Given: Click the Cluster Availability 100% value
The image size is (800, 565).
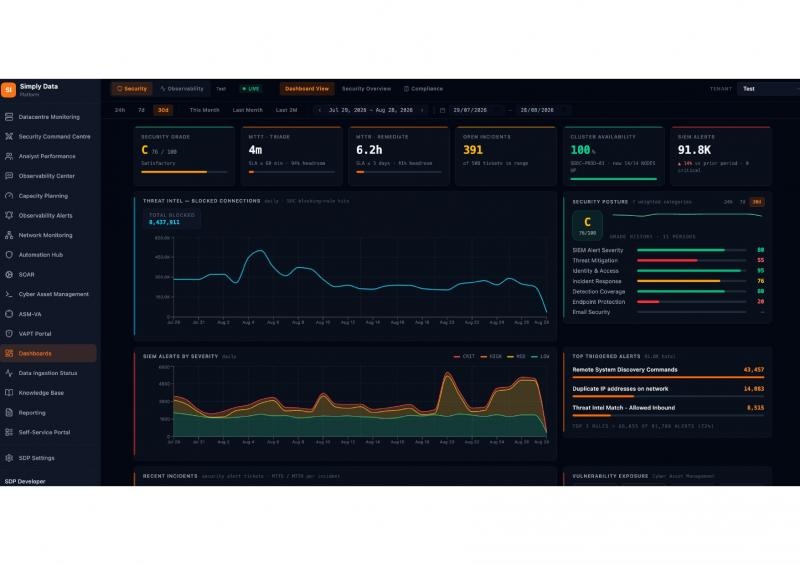Looking at the screenshot, I should [x=583, y=150].
